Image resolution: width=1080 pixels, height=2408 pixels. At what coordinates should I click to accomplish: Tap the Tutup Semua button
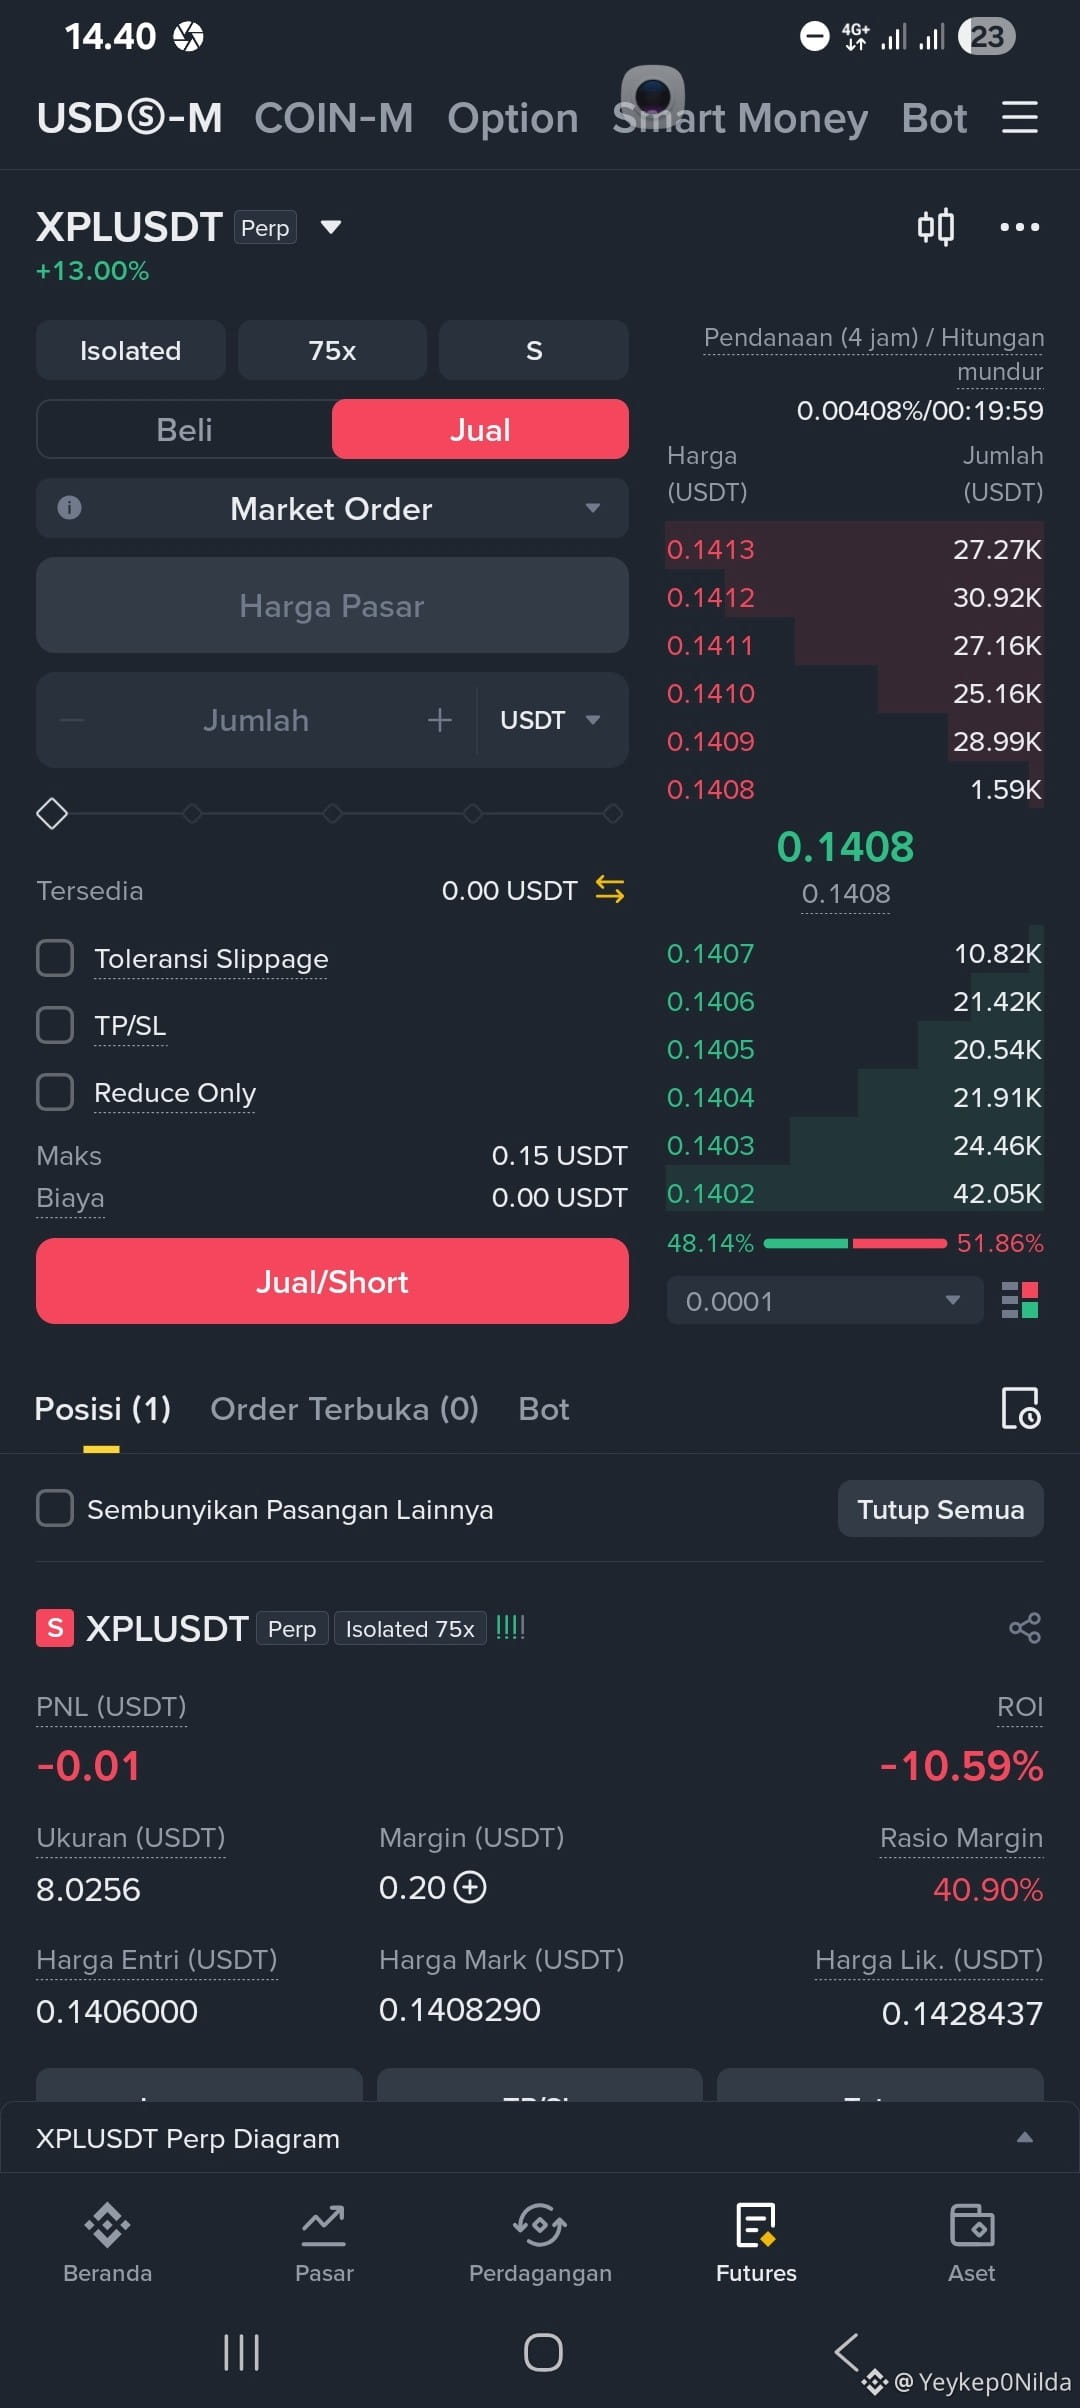[x=941, y=1509]
